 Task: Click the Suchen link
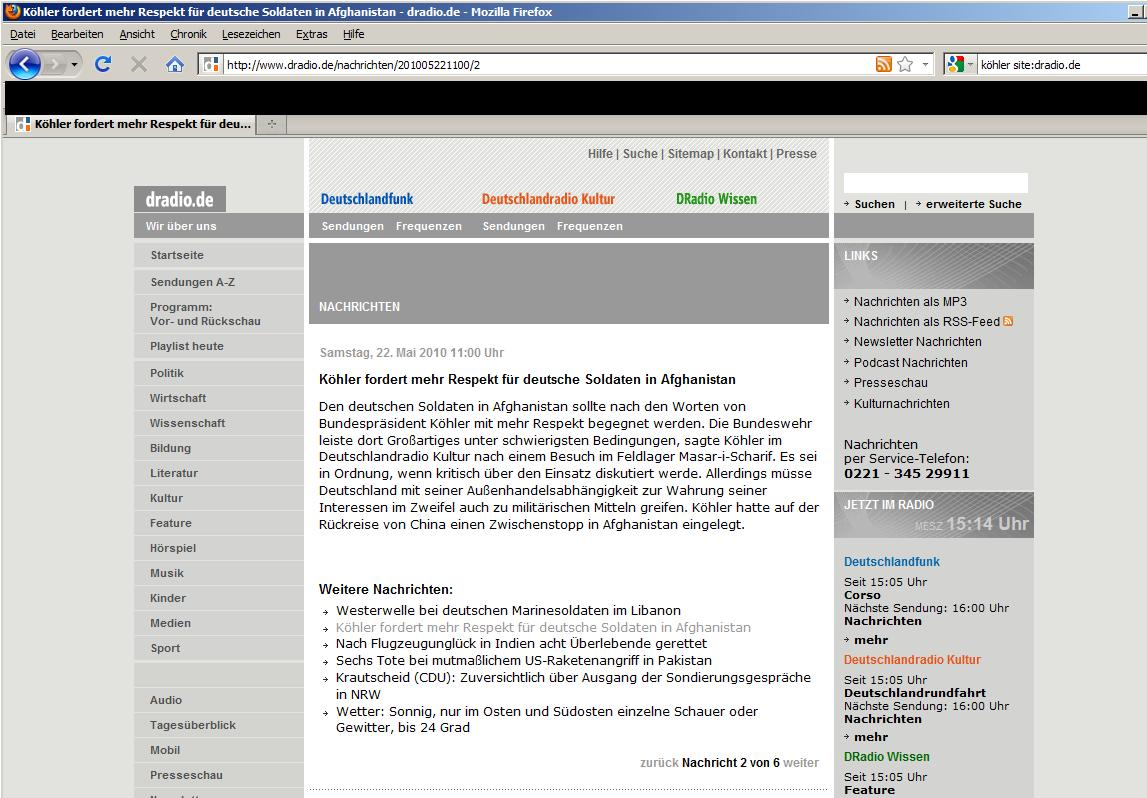coord(874,204)
